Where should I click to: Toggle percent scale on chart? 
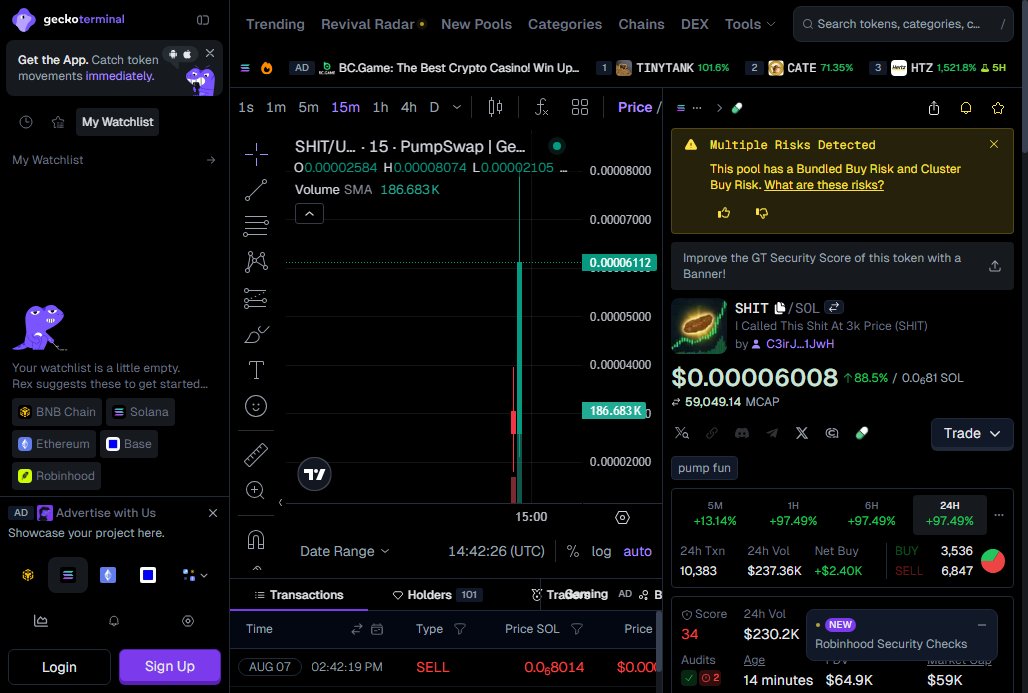click(x=572, y=551)
